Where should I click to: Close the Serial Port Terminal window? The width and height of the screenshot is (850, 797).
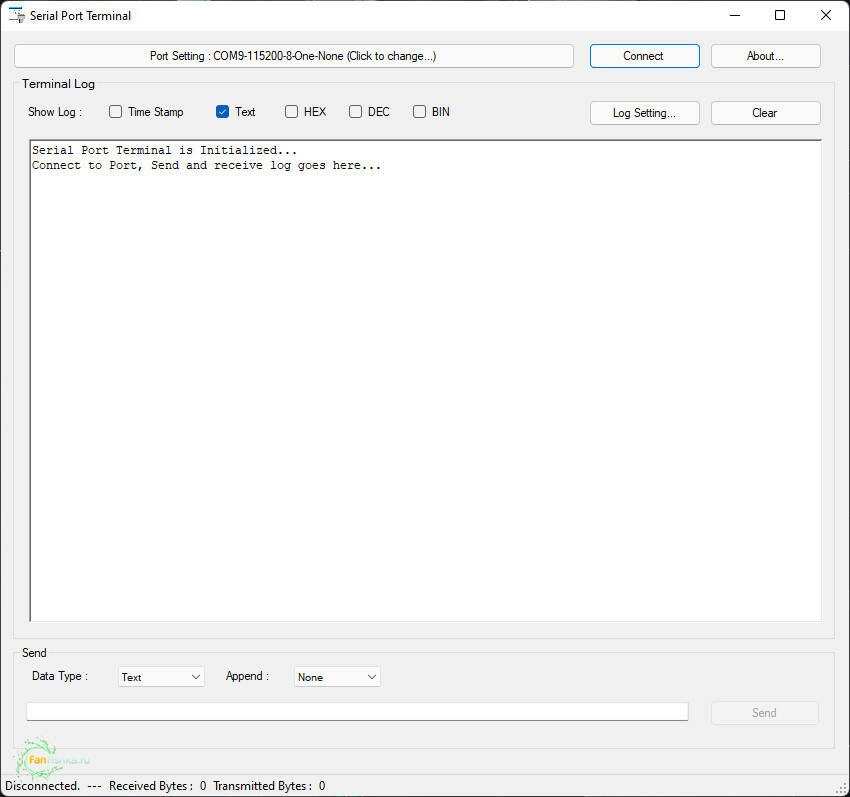[825, 15]
